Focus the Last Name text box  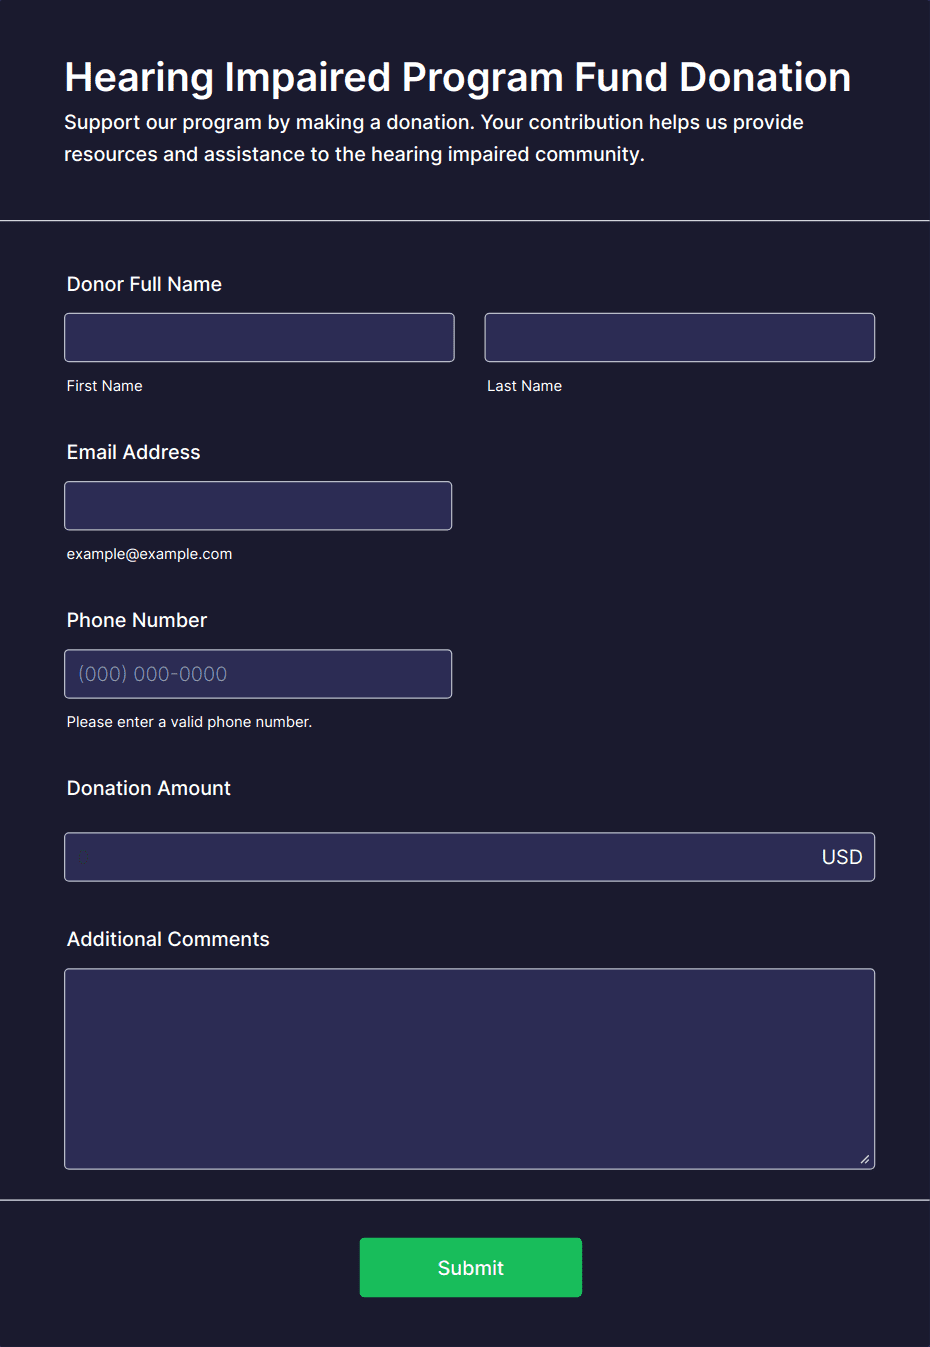(679, 338)
